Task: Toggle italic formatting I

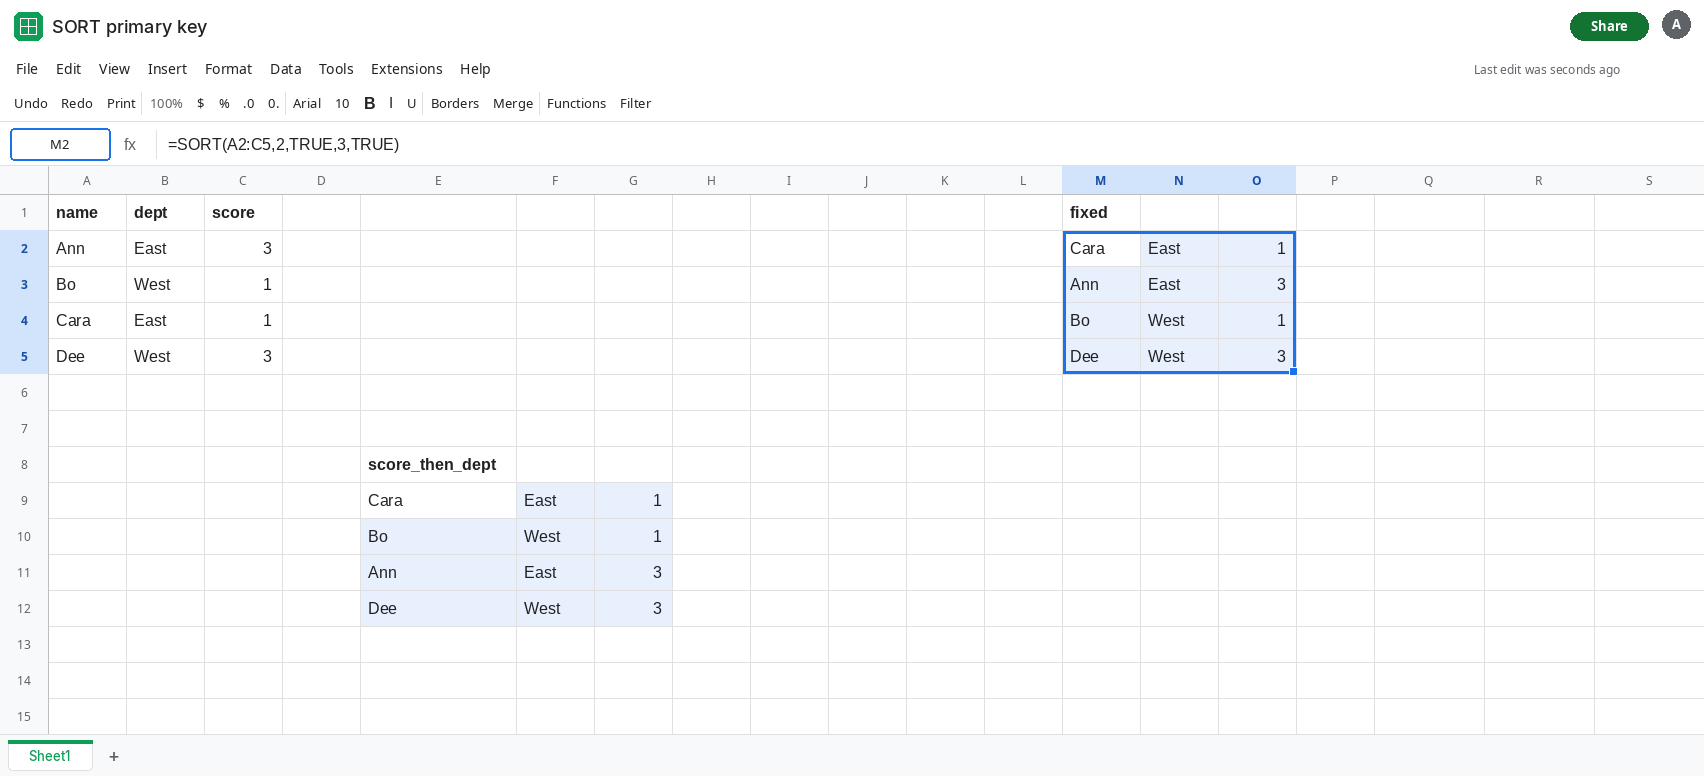Action: point(391,103)
